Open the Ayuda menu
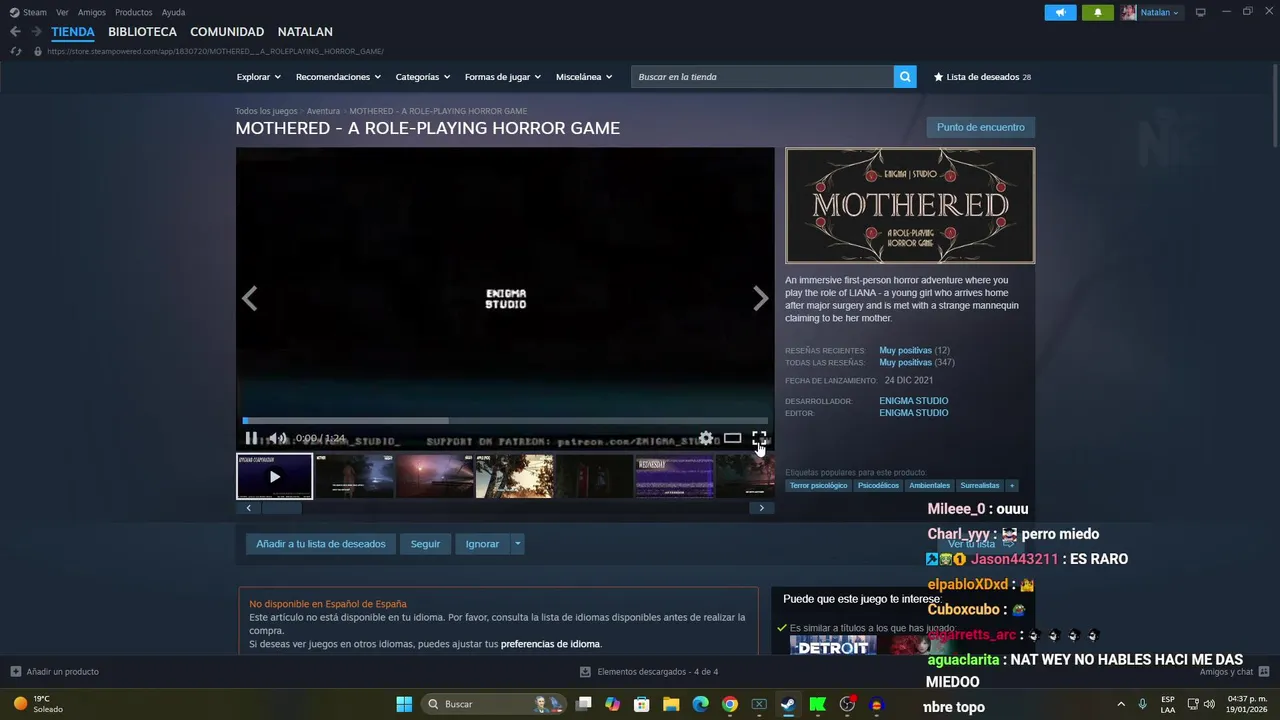The width and height of the screenshot is (1280, 720). click(x=173, y=12)
